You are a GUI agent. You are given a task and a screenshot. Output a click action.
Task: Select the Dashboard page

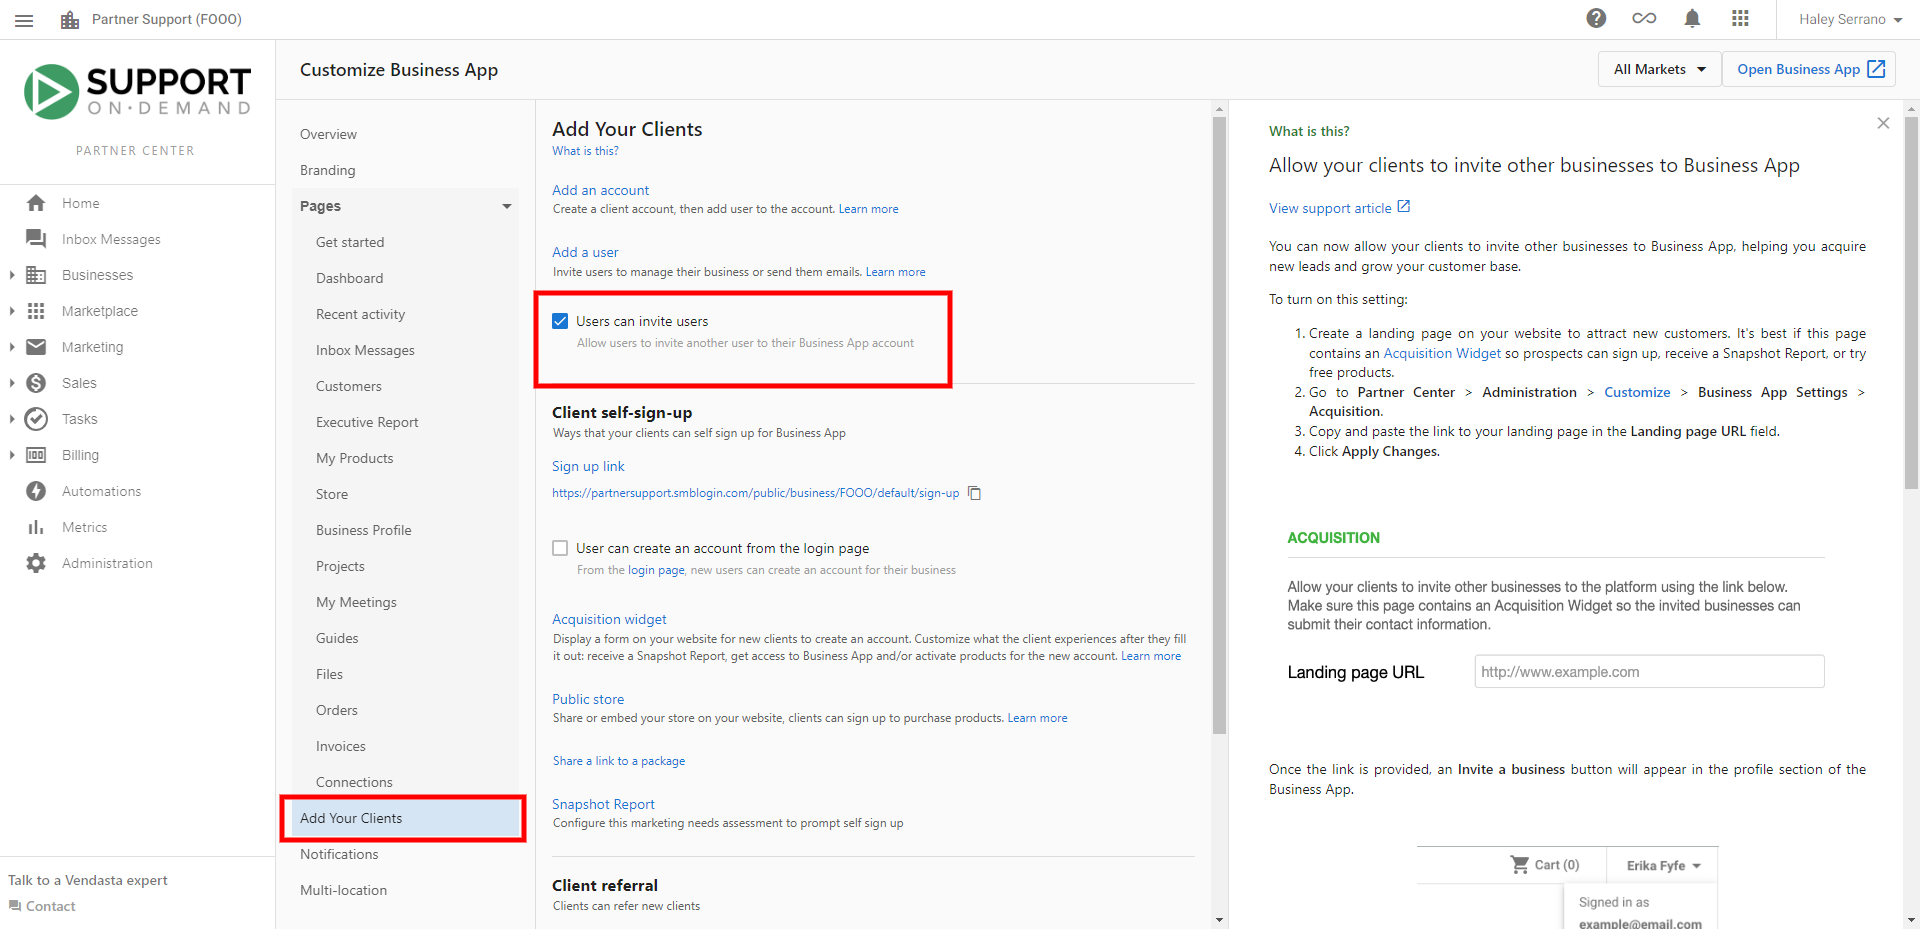349,278
